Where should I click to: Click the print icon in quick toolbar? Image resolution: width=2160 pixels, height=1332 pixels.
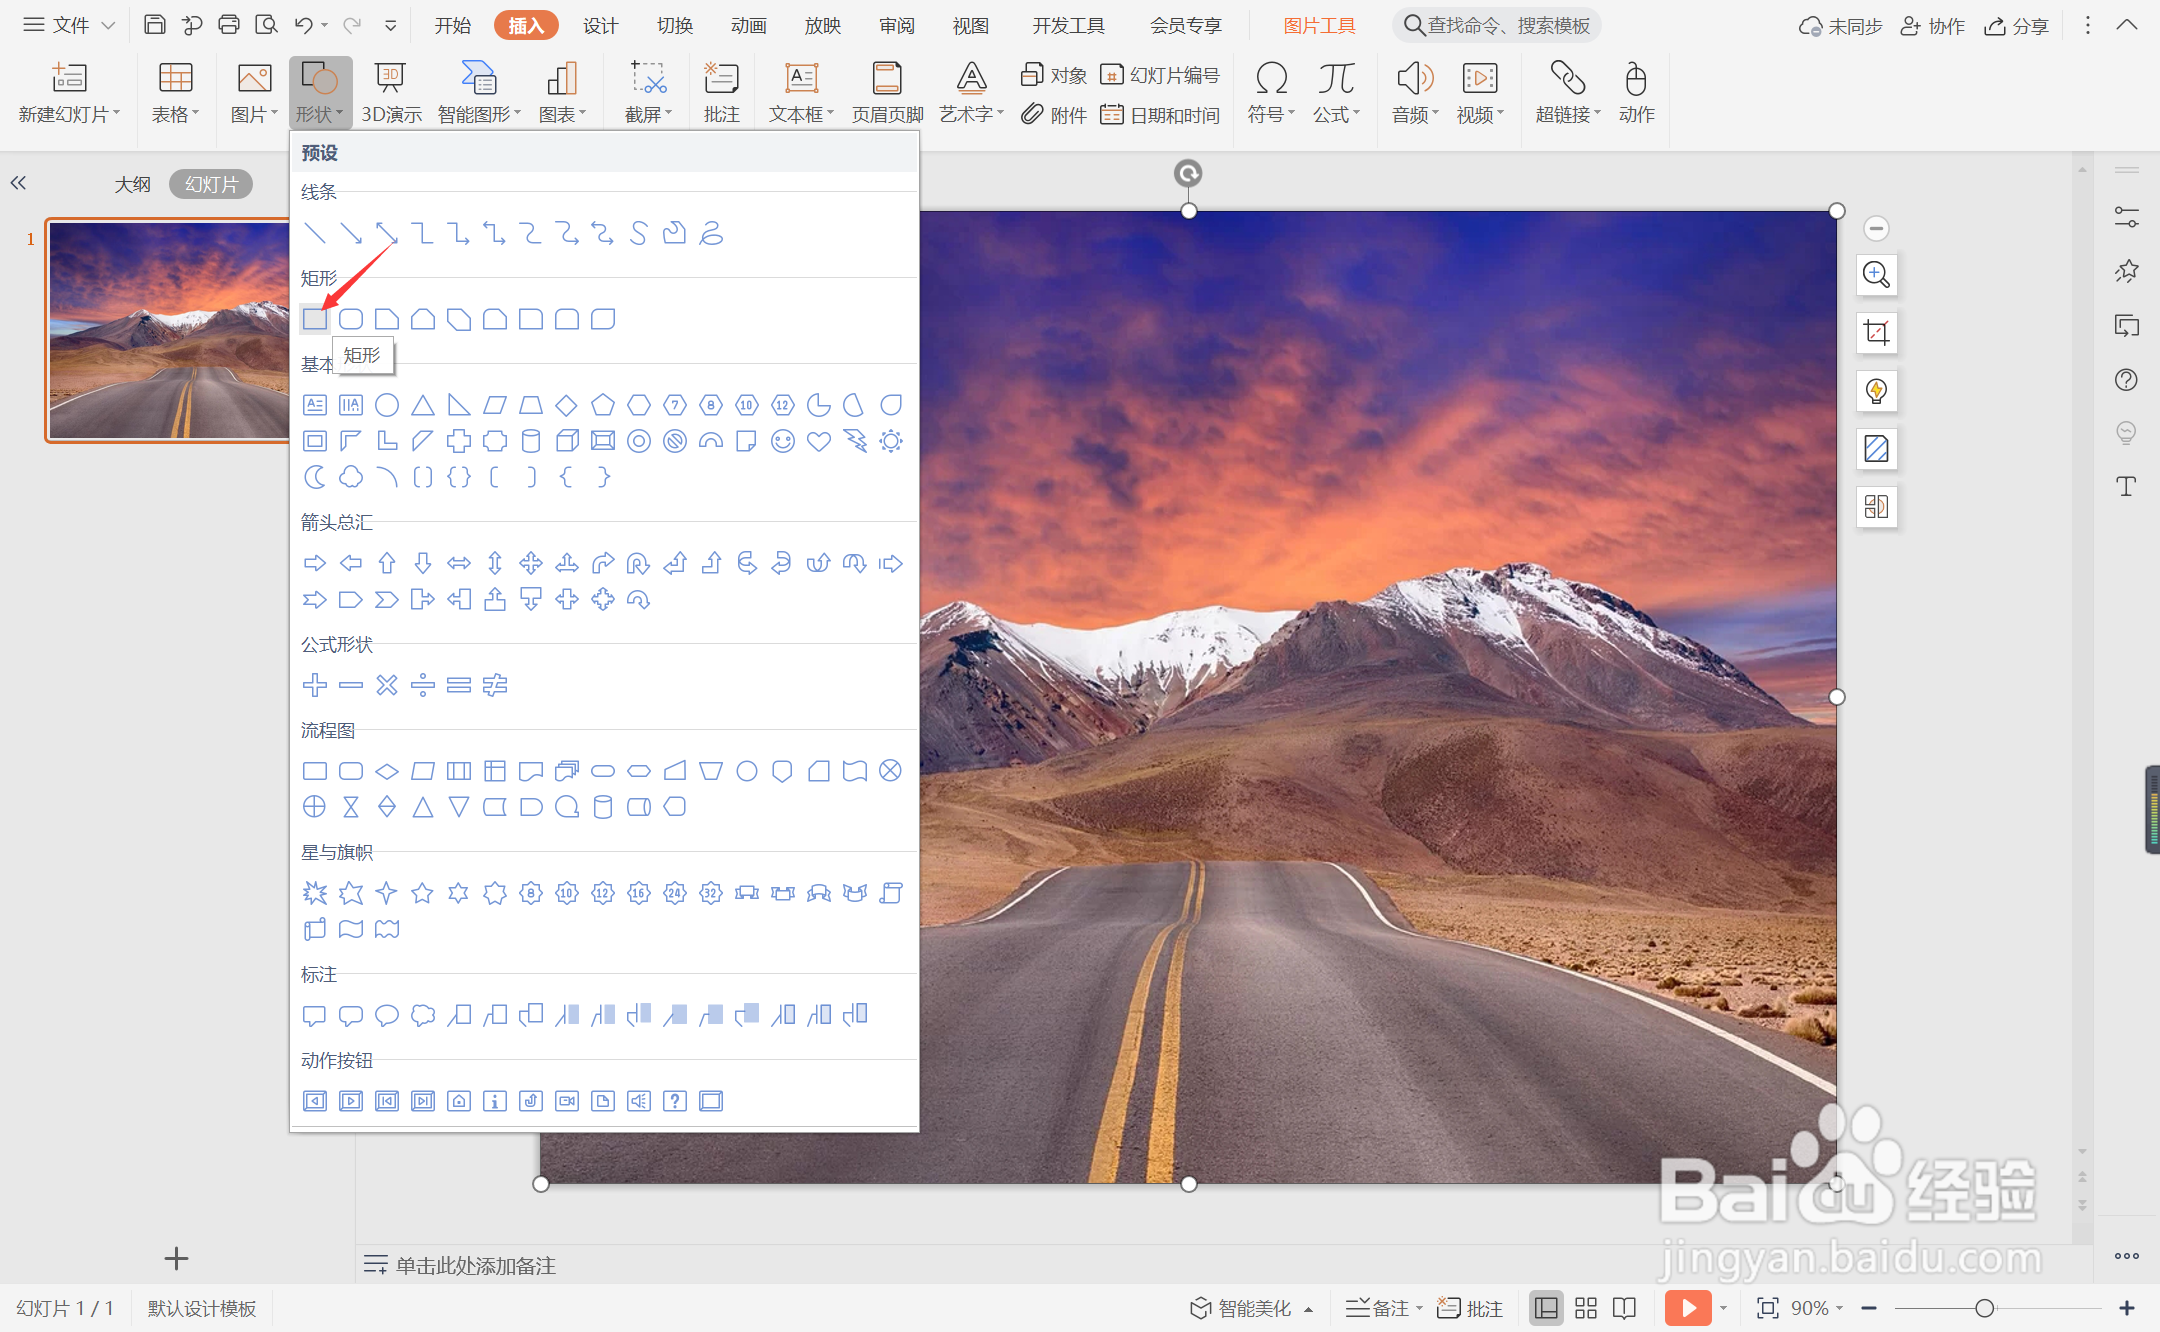tap(229, 25)
